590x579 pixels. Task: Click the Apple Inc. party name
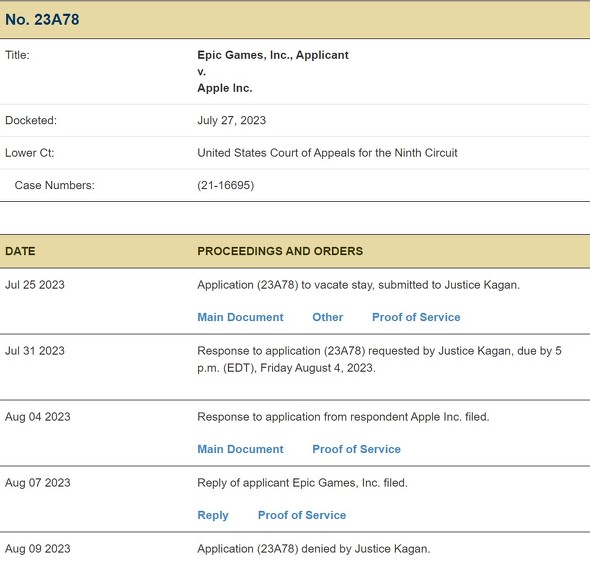point(225,88)
